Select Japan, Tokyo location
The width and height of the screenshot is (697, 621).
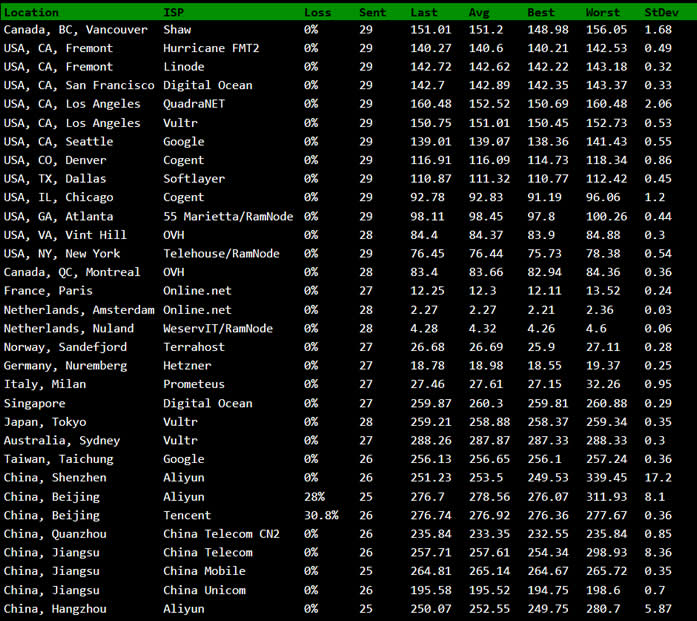(45, 422)
